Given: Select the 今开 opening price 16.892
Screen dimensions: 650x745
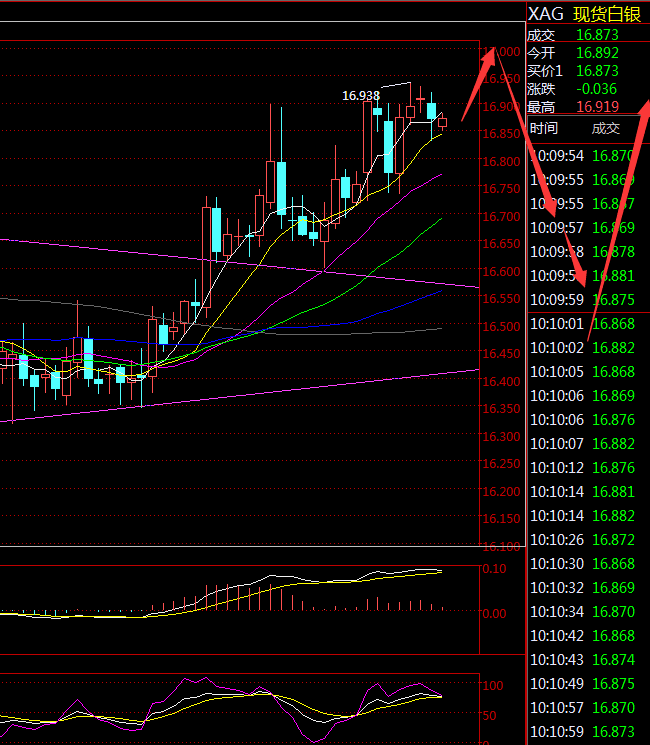Looking at the screenshot, I should (597, 53).
